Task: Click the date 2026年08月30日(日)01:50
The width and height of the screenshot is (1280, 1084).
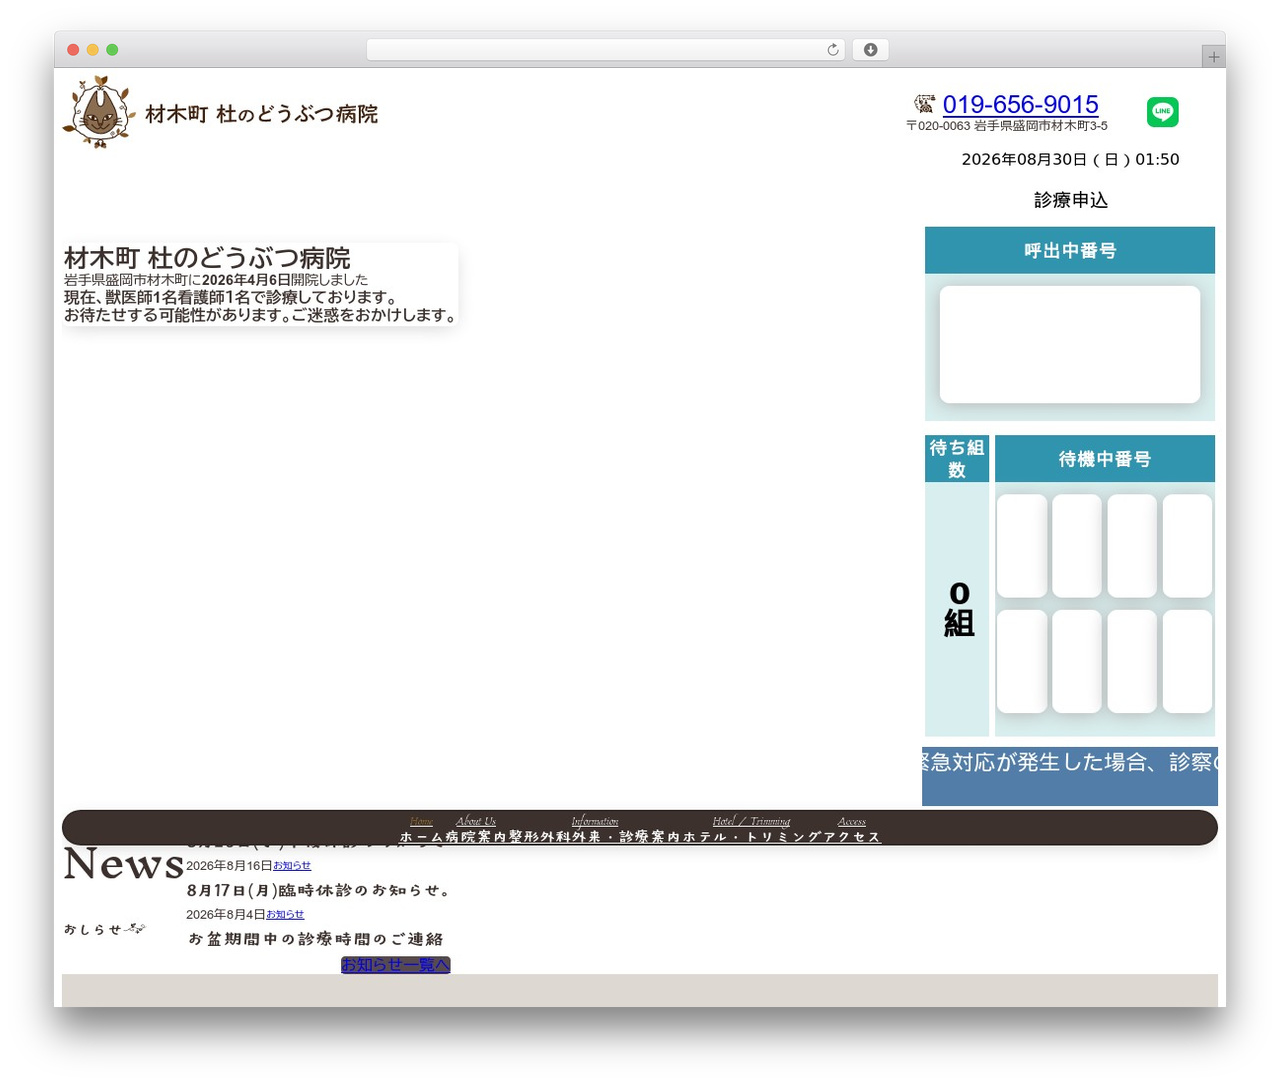Action: click(1070, 159)
